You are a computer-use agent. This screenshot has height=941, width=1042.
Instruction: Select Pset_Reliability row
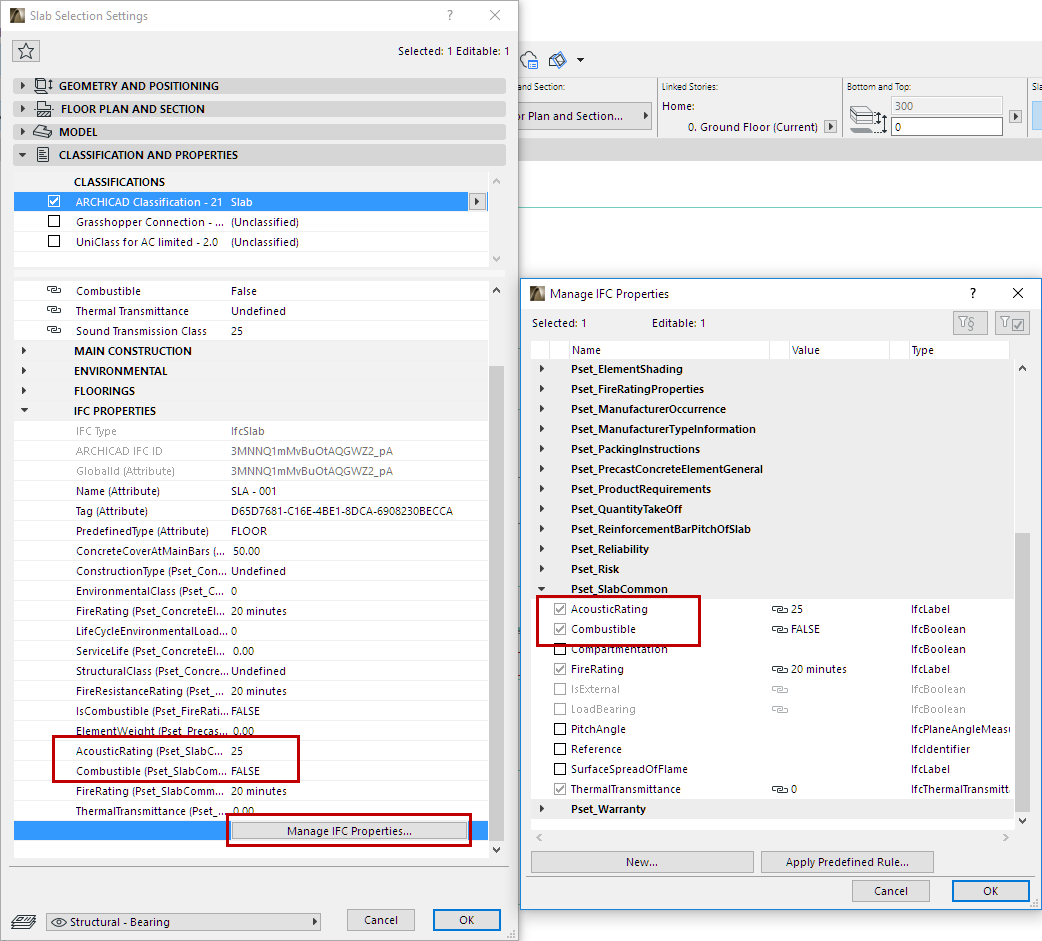tap(773, 549)
